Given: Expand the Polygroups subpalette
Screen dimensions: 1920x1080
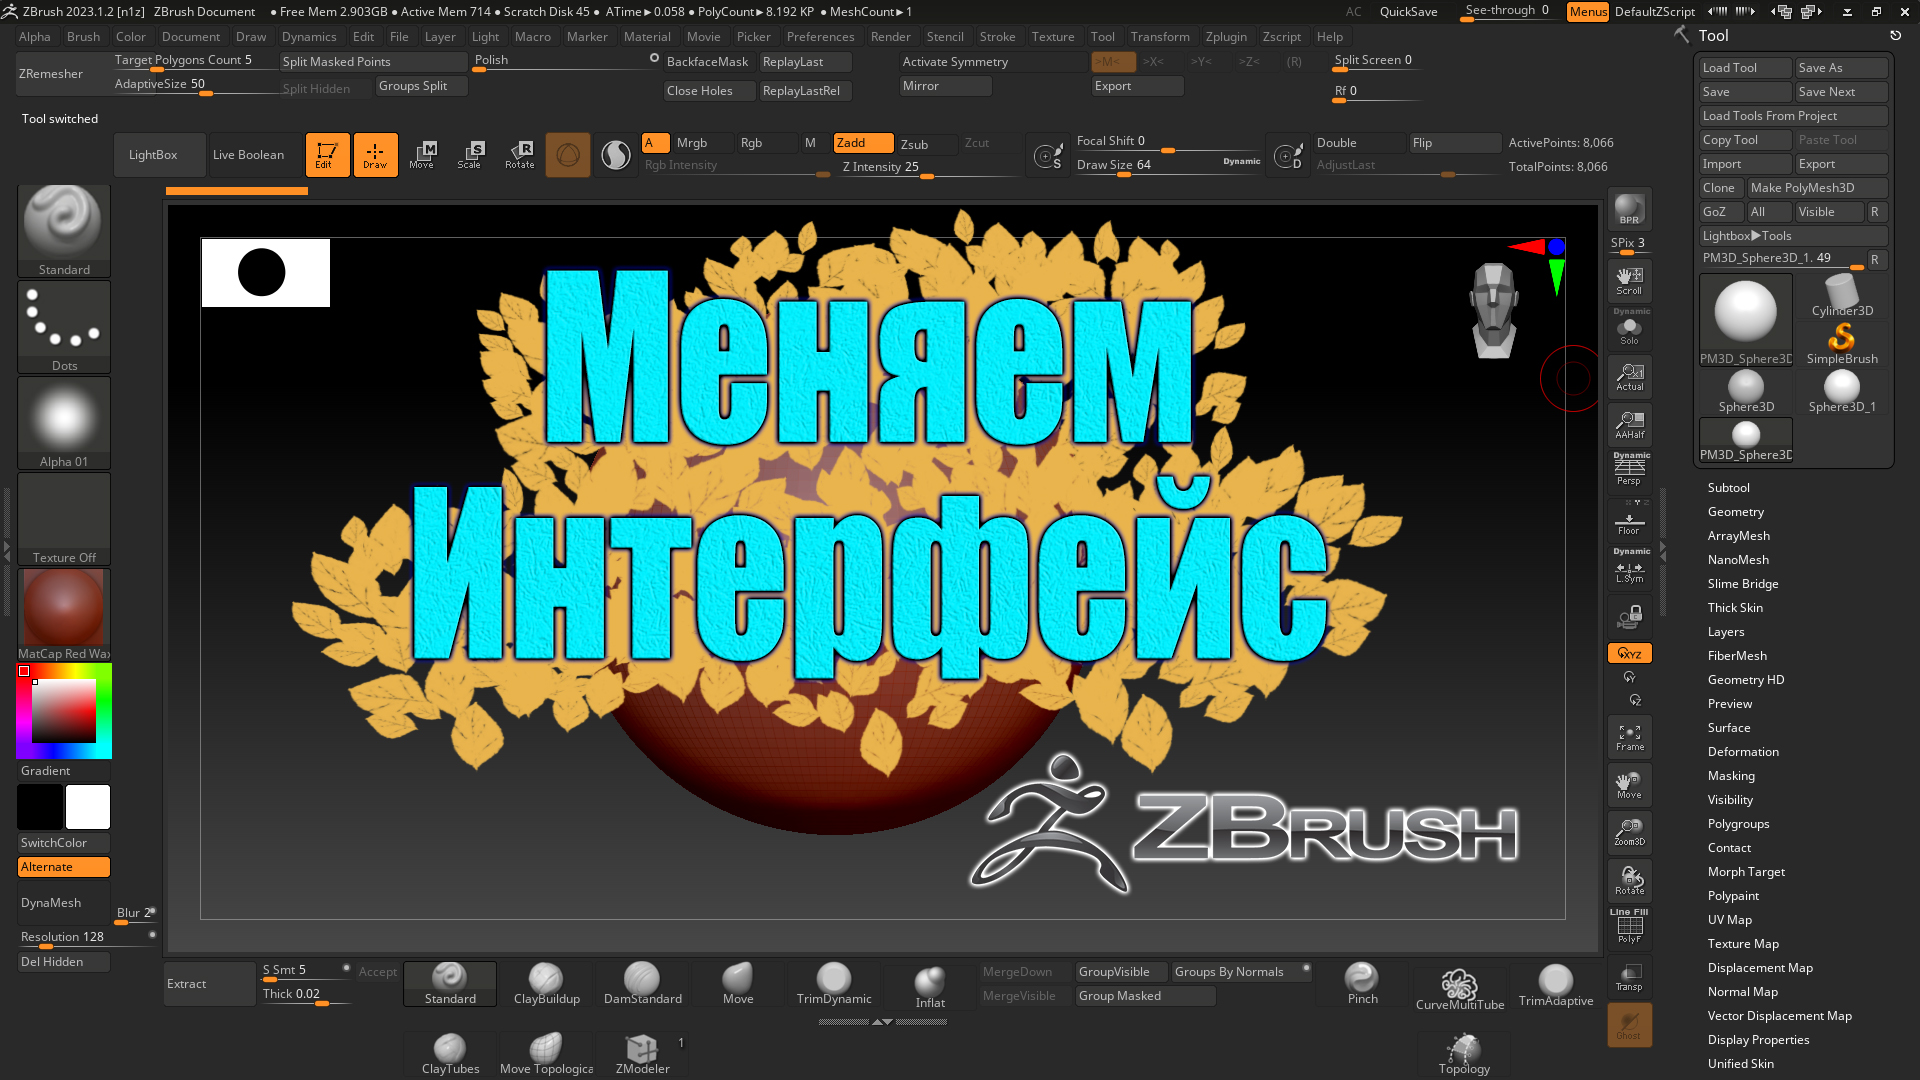Looking at the screenshot, I should (x=1738, y=824).
